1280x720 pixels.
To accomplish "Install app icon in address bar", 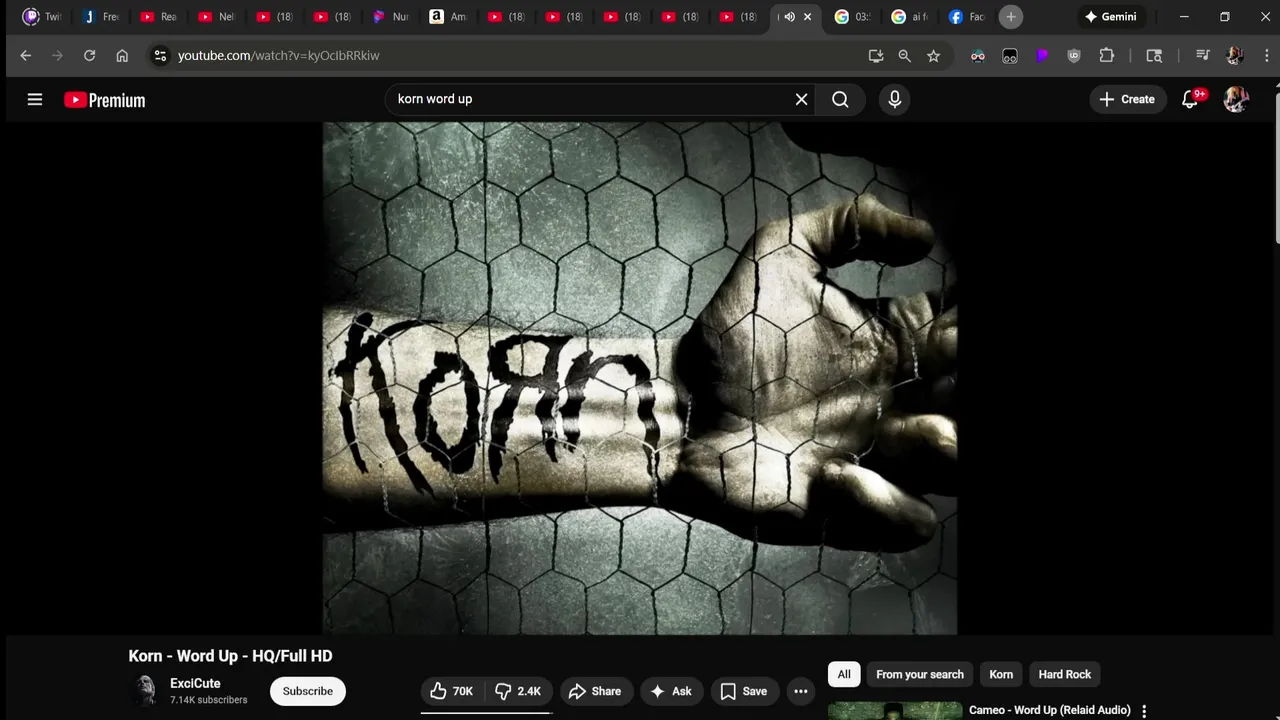I will pyautogui.click(x=876, y=56).
